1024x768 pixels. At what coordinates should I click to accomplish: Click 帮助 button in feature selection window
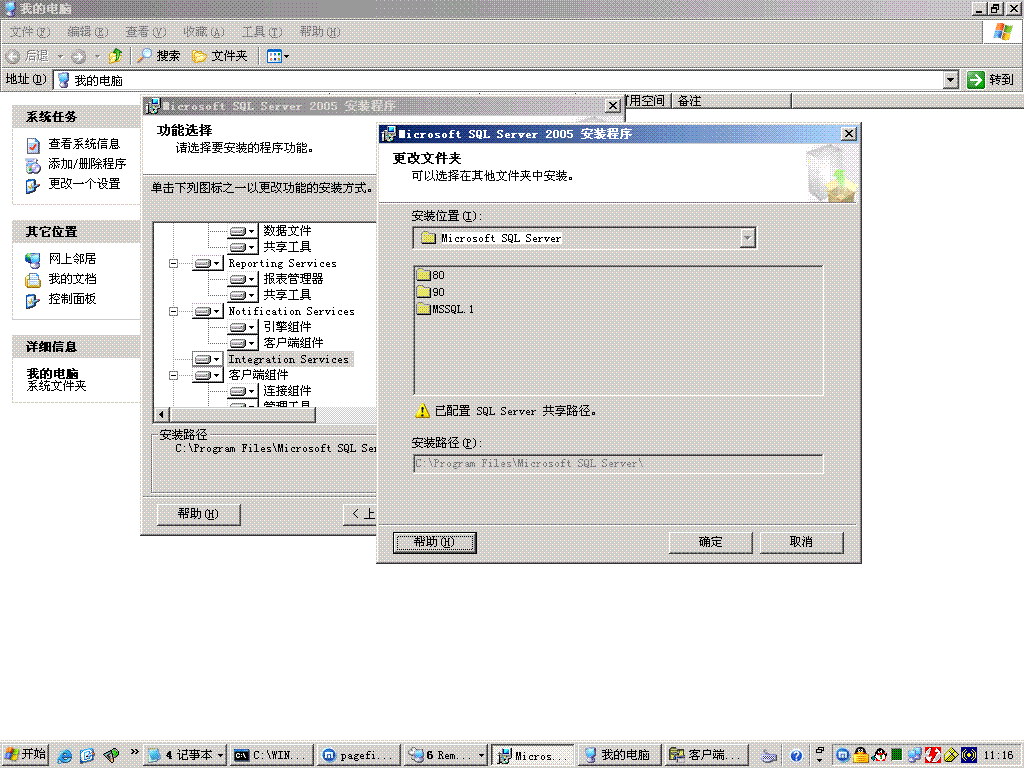click(x=199, y=514)
